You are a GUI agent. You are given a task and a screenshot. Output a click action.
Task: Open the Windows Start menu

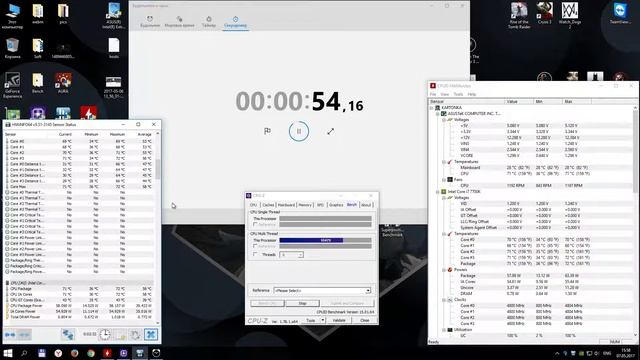pos(8,353)
